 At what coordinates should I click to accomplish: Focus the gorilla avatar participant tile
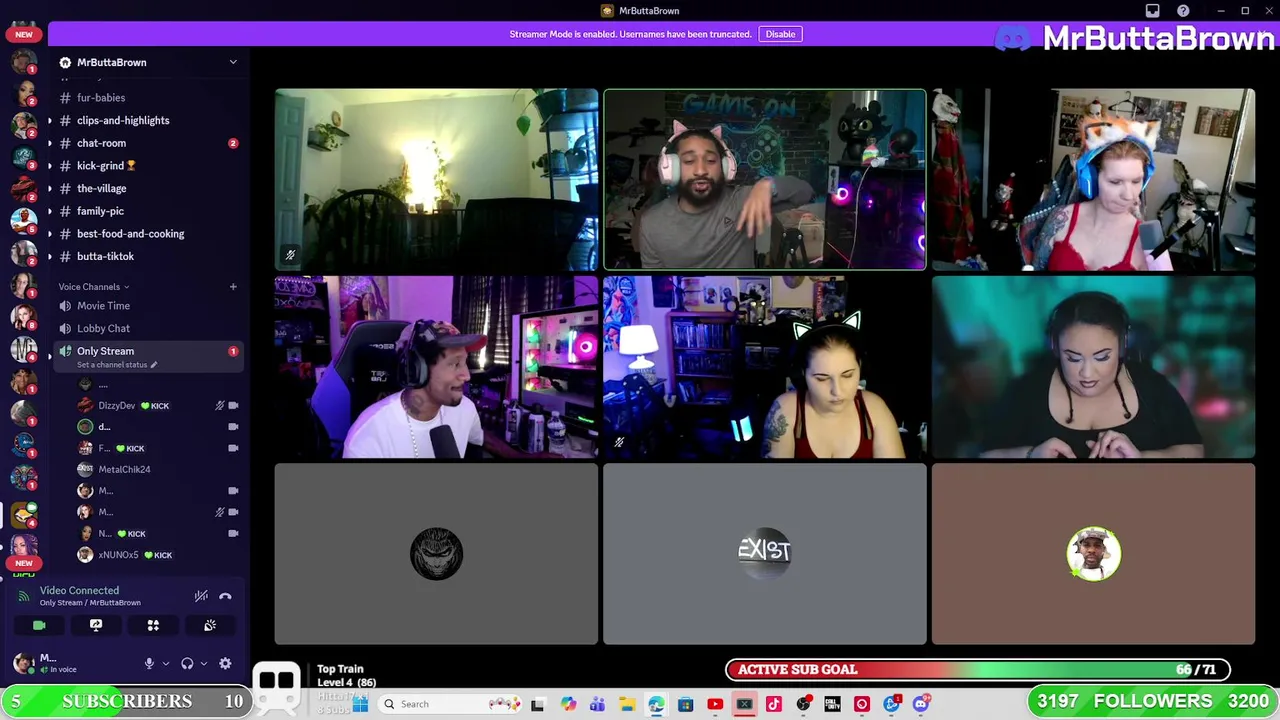point(436,554)
